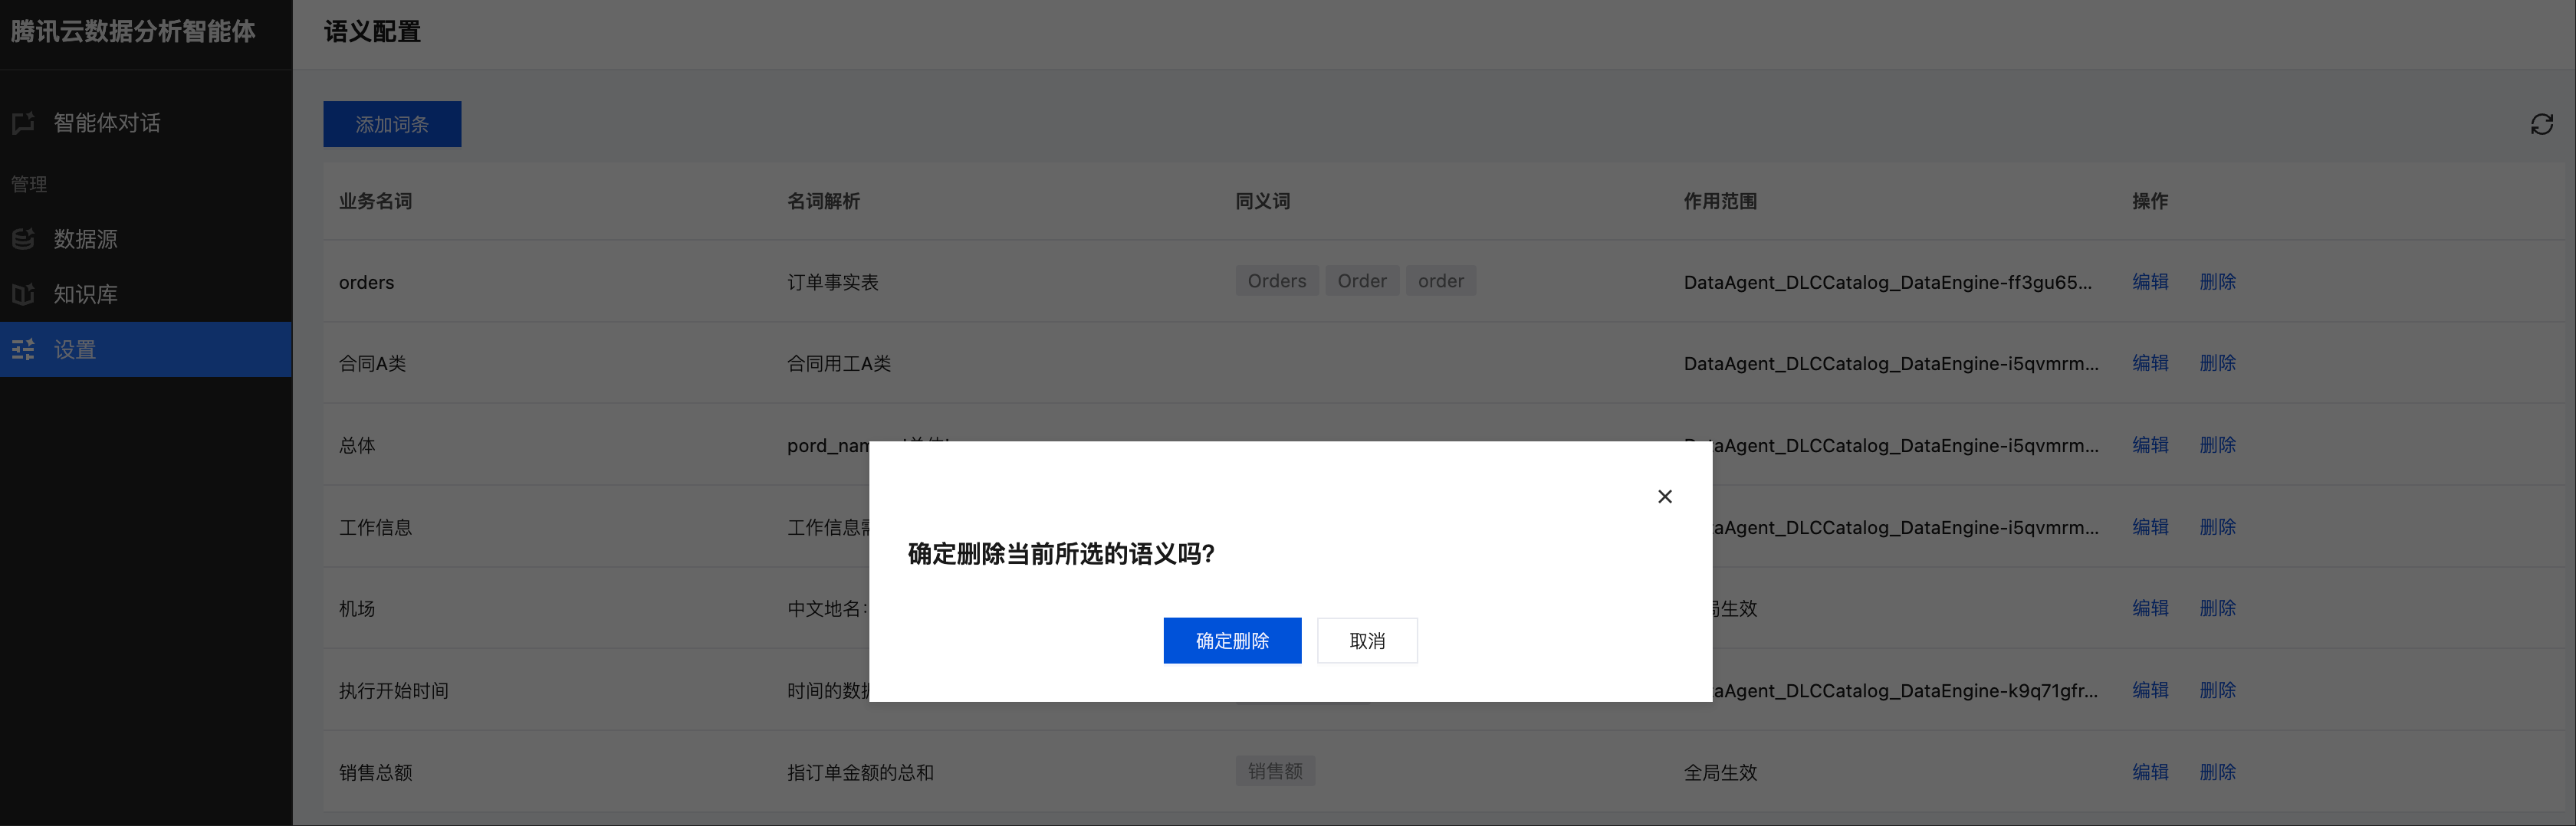Click the 工作信息 term cell

pos(375,527)
